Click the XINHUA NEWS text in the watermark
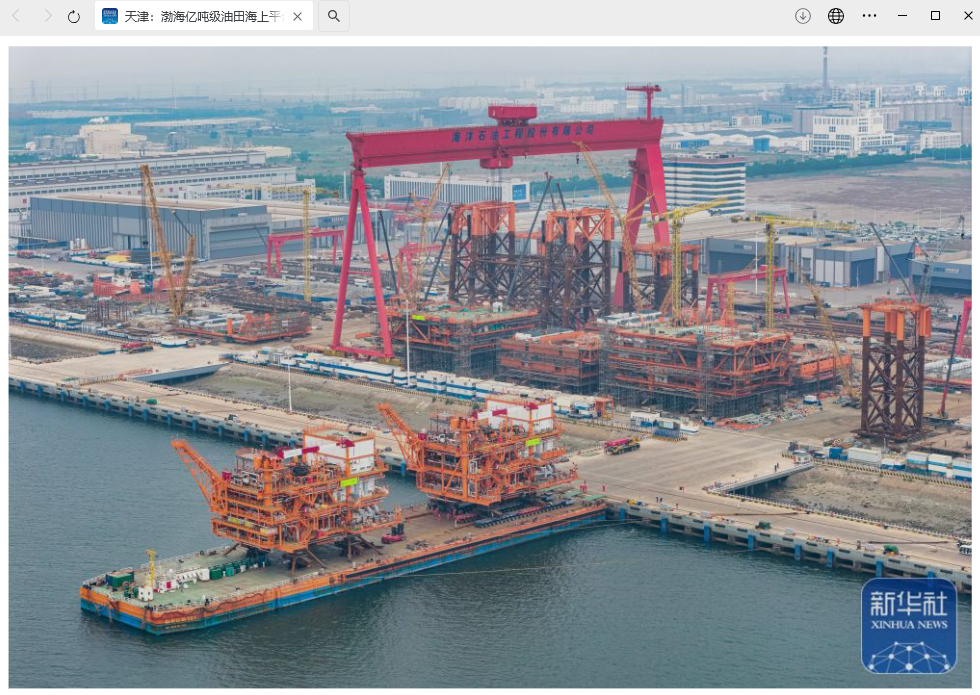 [911, 625]
